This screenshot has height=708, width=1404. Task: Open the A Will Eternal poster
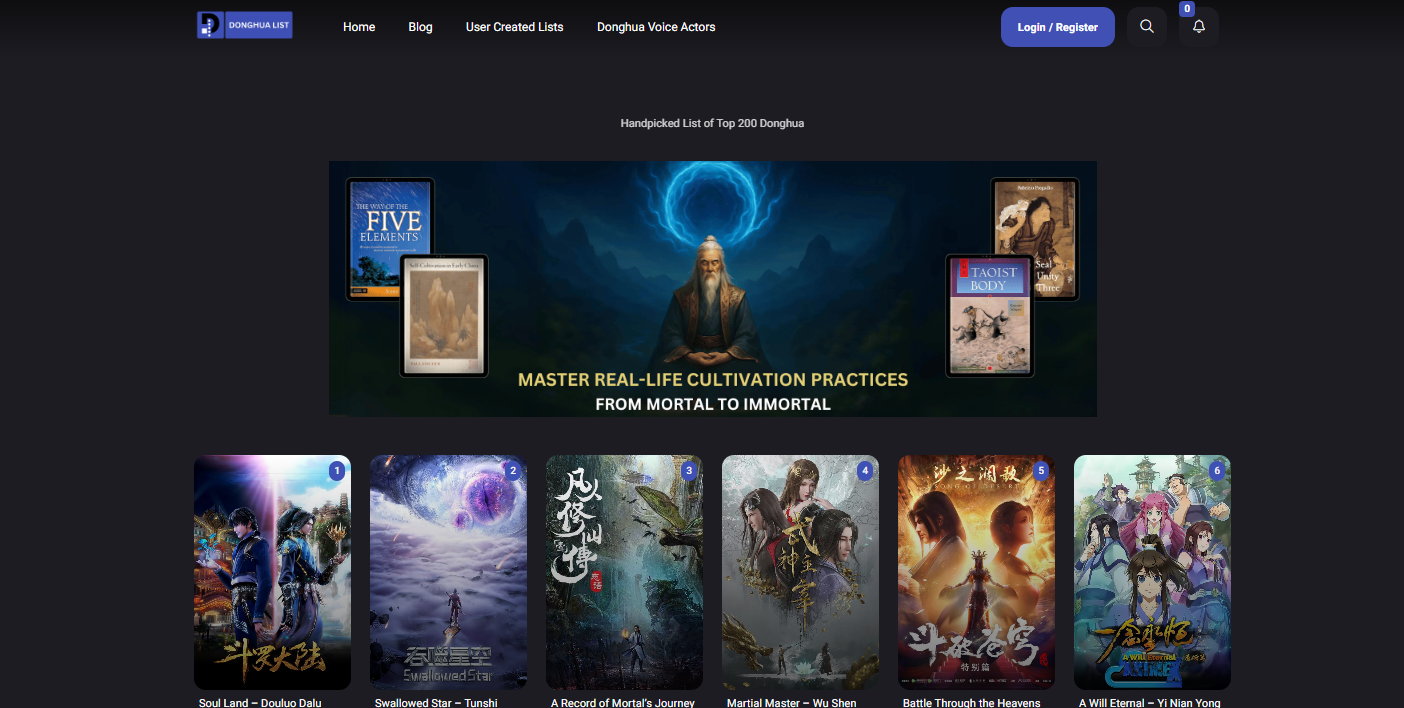pos(1152,572)
